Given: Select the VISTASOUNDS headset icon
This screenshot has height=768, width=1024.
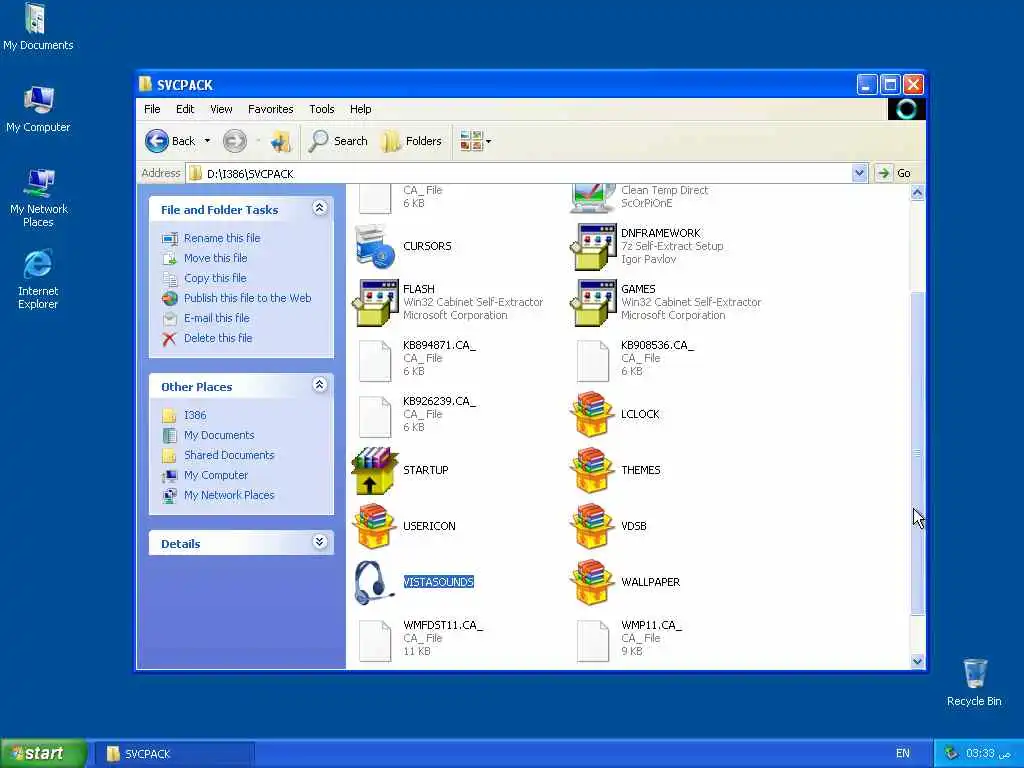Looking at the screenshot, I should [374, 583].
